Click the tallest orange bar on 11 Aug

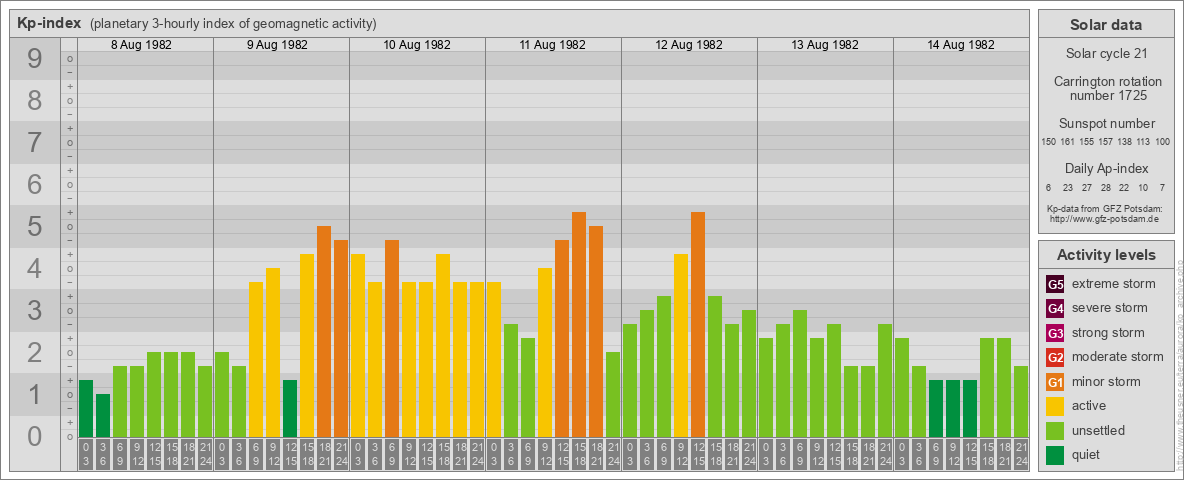pos(579,325)
